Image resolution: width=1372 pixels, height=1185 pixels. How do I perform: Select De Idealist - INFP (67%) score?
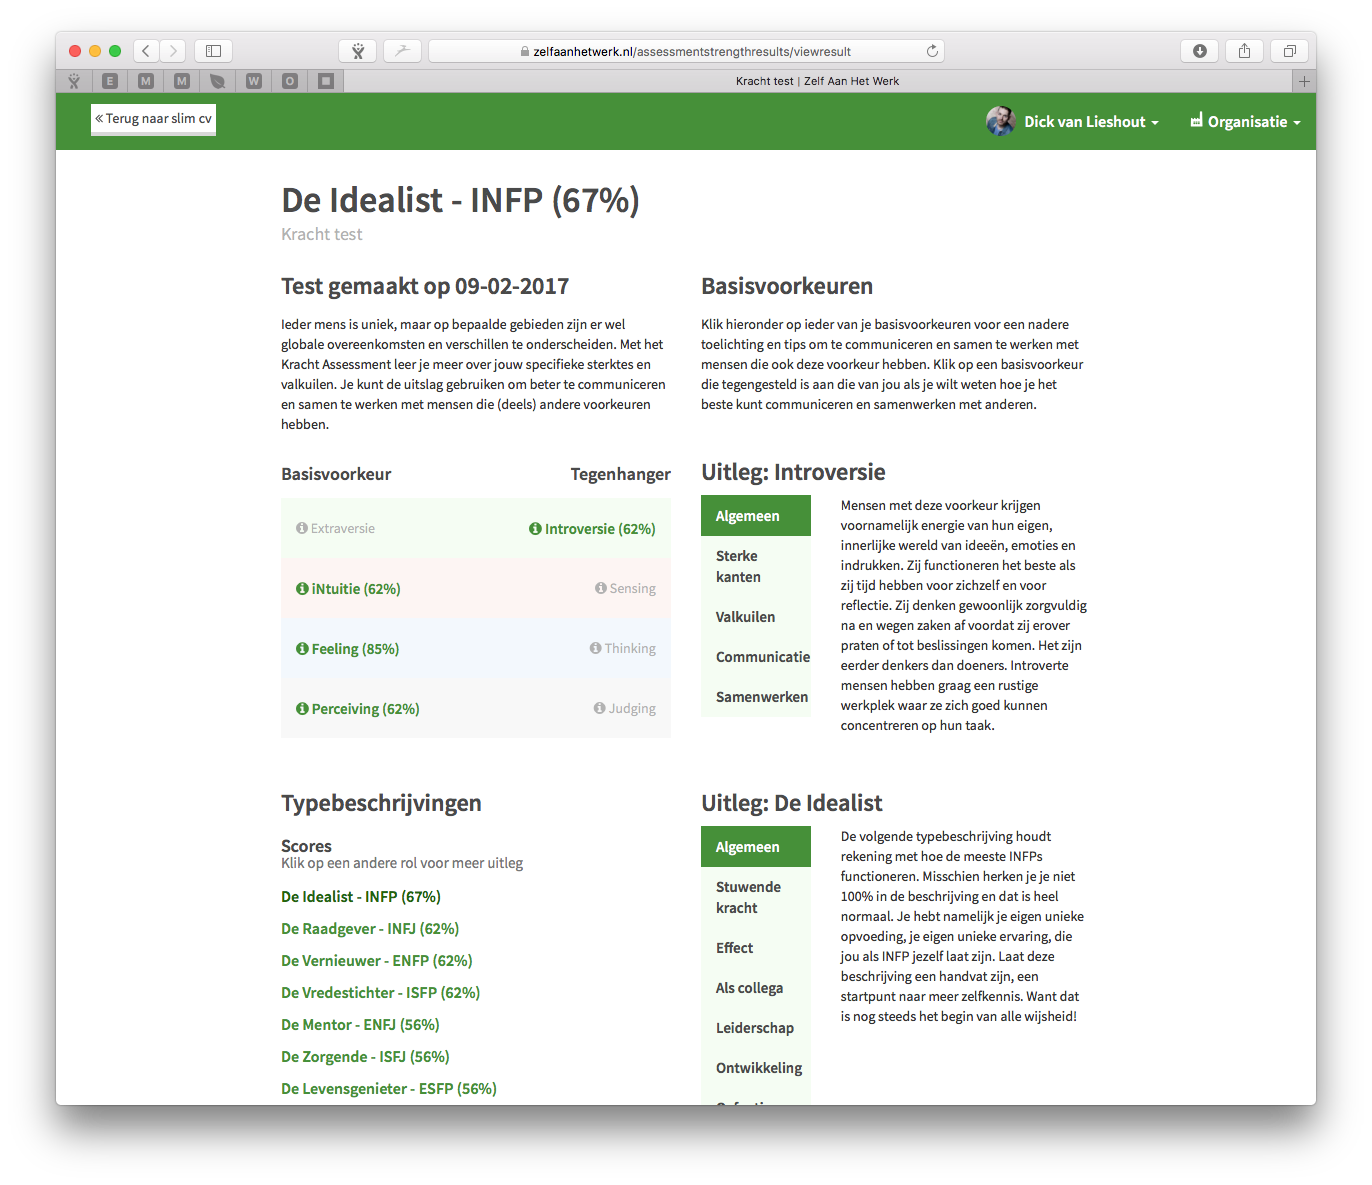point(361,897)
